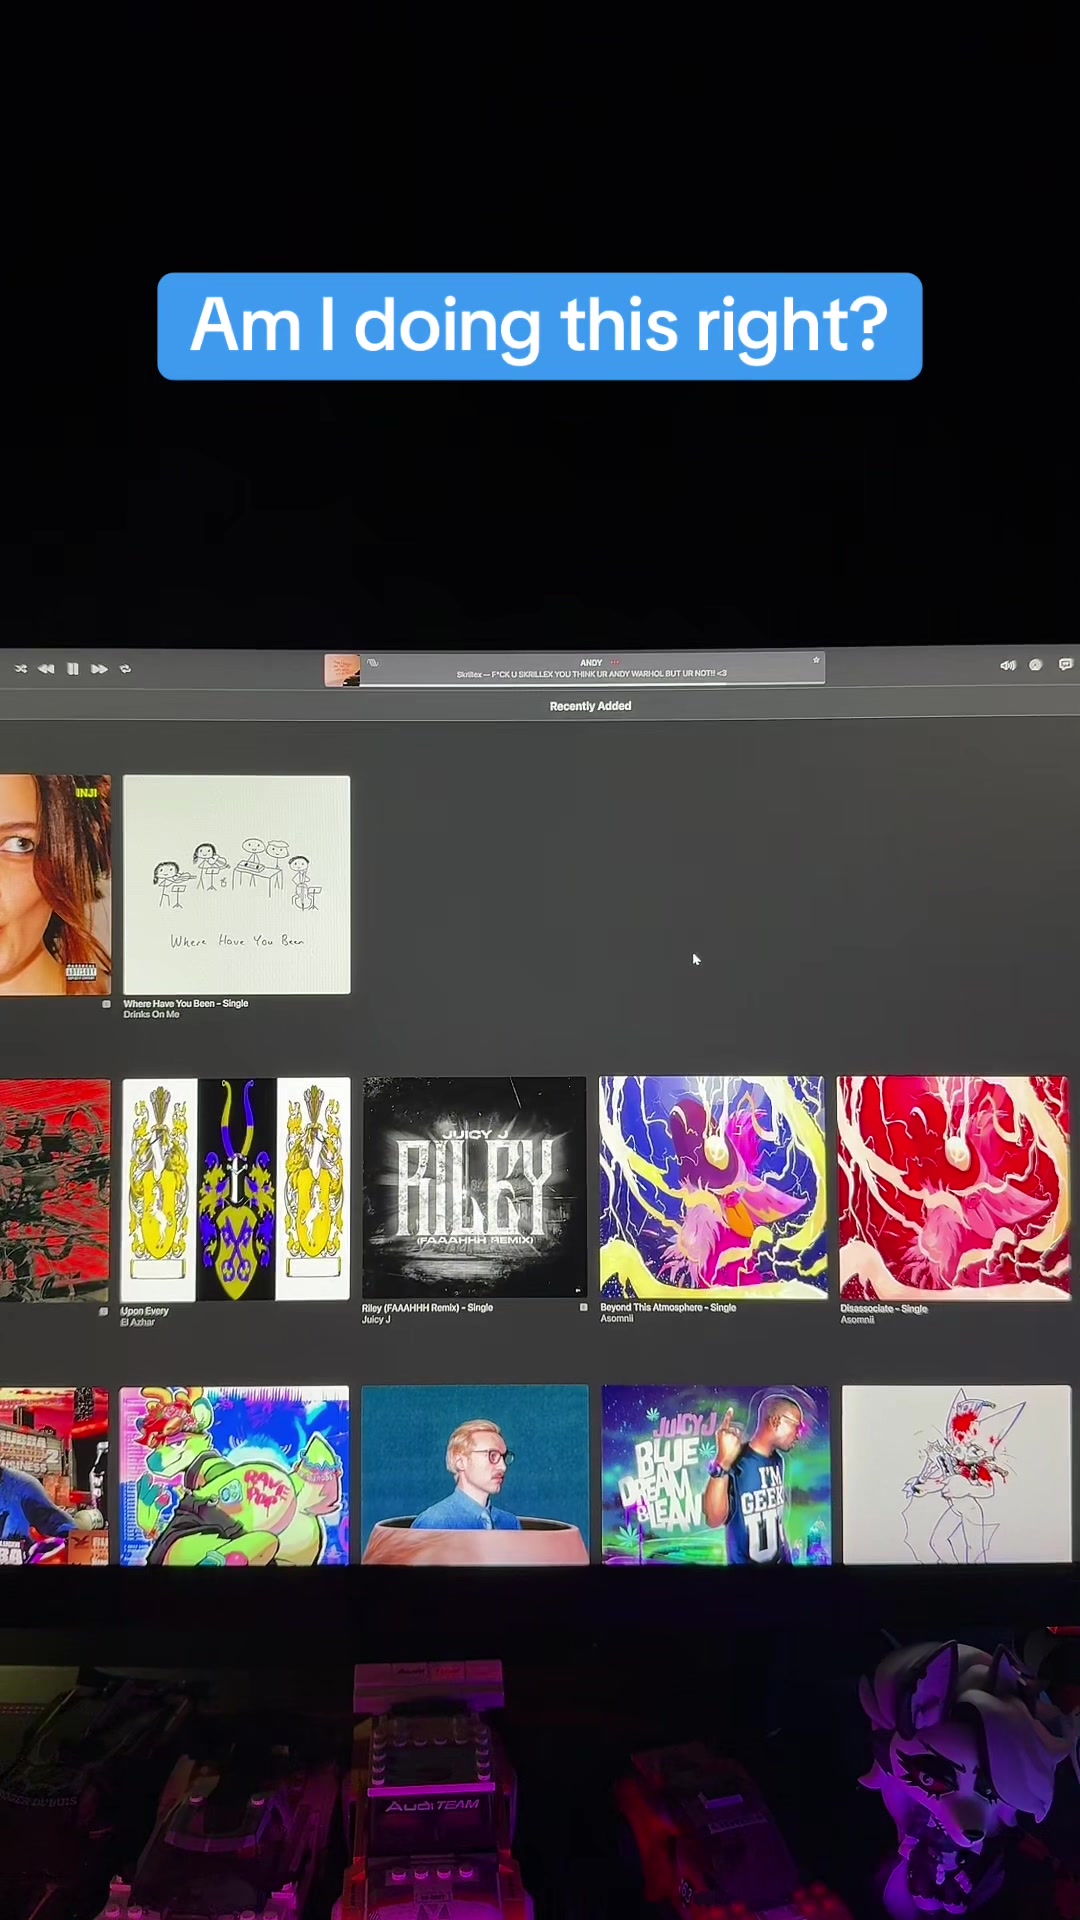Show lyrics with the speech bubble icon

tap(1066, 664)
